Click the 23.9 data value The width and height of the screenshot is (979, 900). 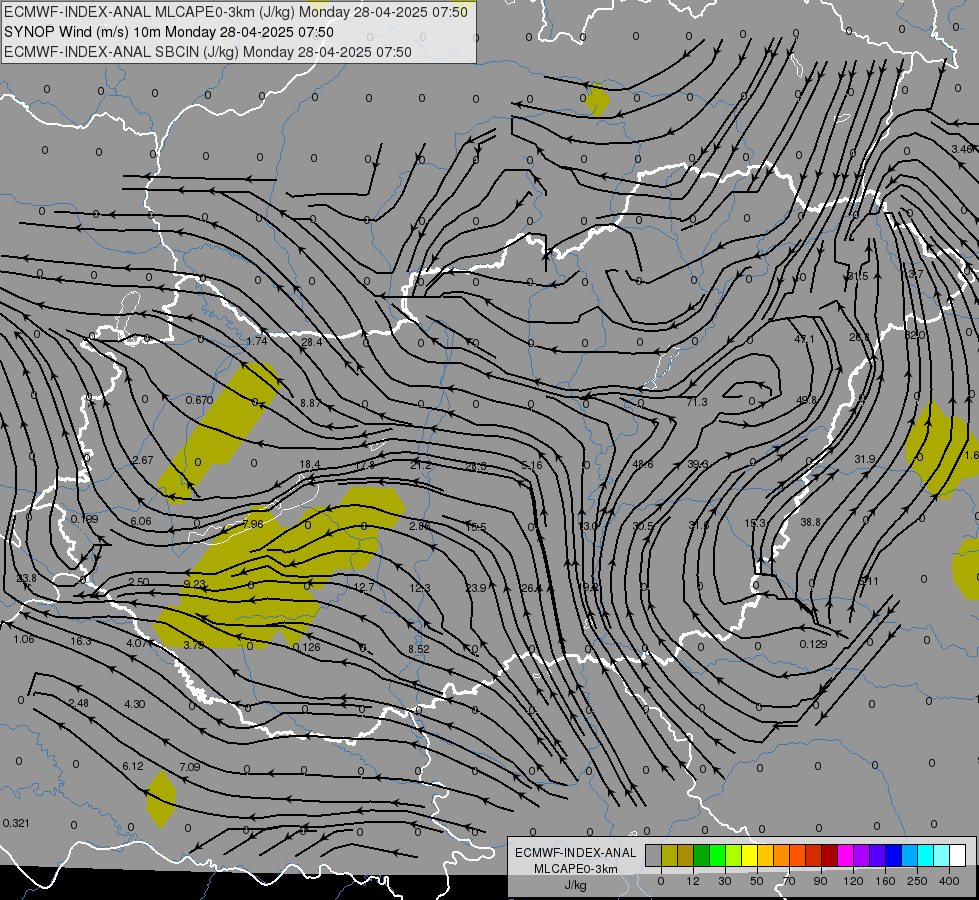(x=476, y=588)
